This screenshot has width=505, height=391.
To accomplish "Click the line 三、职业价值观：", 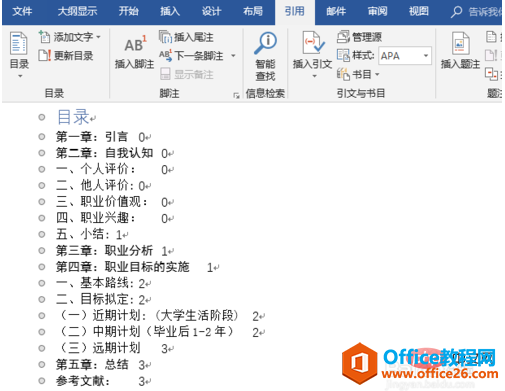I will [x=102, y=202].
